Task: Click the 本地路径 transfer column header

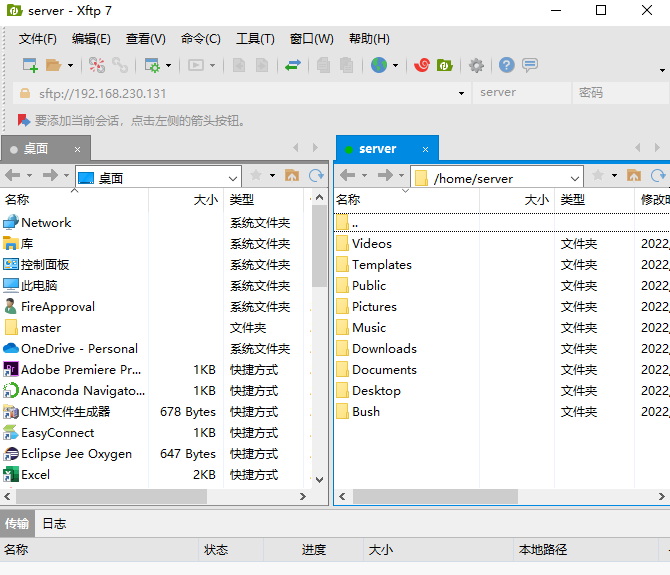Action: point(585,549)
